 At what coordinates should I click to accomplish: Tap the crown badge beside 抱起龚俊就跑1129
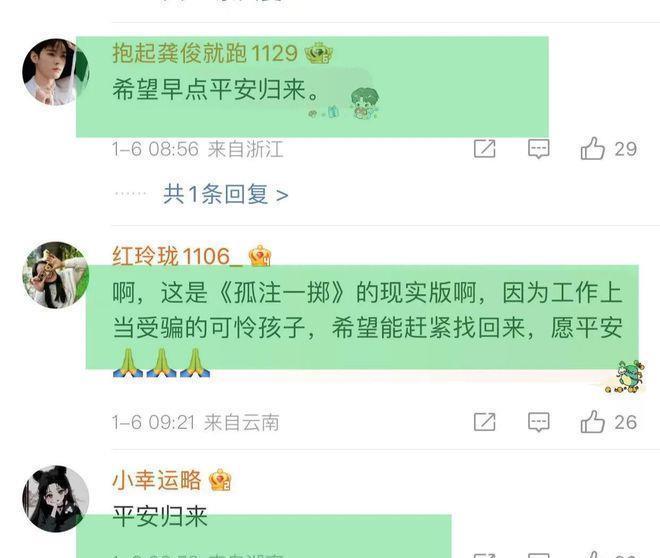tap(319, 53)
